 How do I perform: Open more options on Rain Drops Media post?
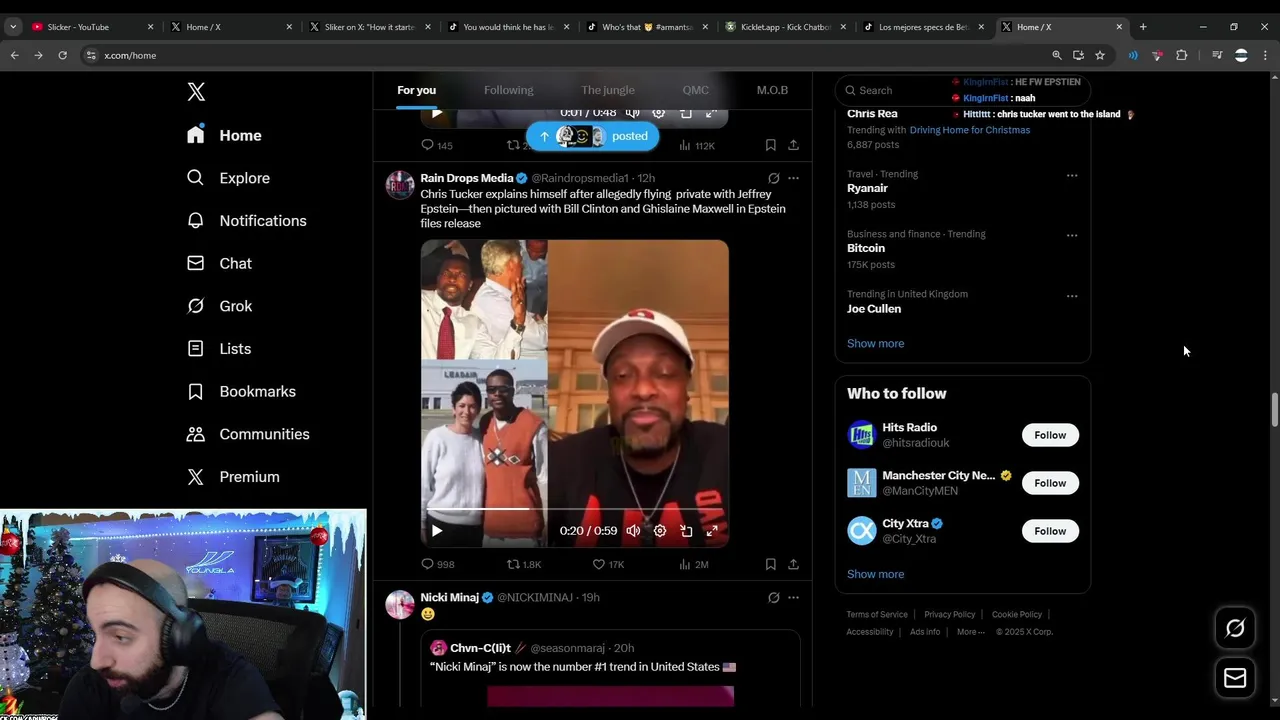(793, 178)
